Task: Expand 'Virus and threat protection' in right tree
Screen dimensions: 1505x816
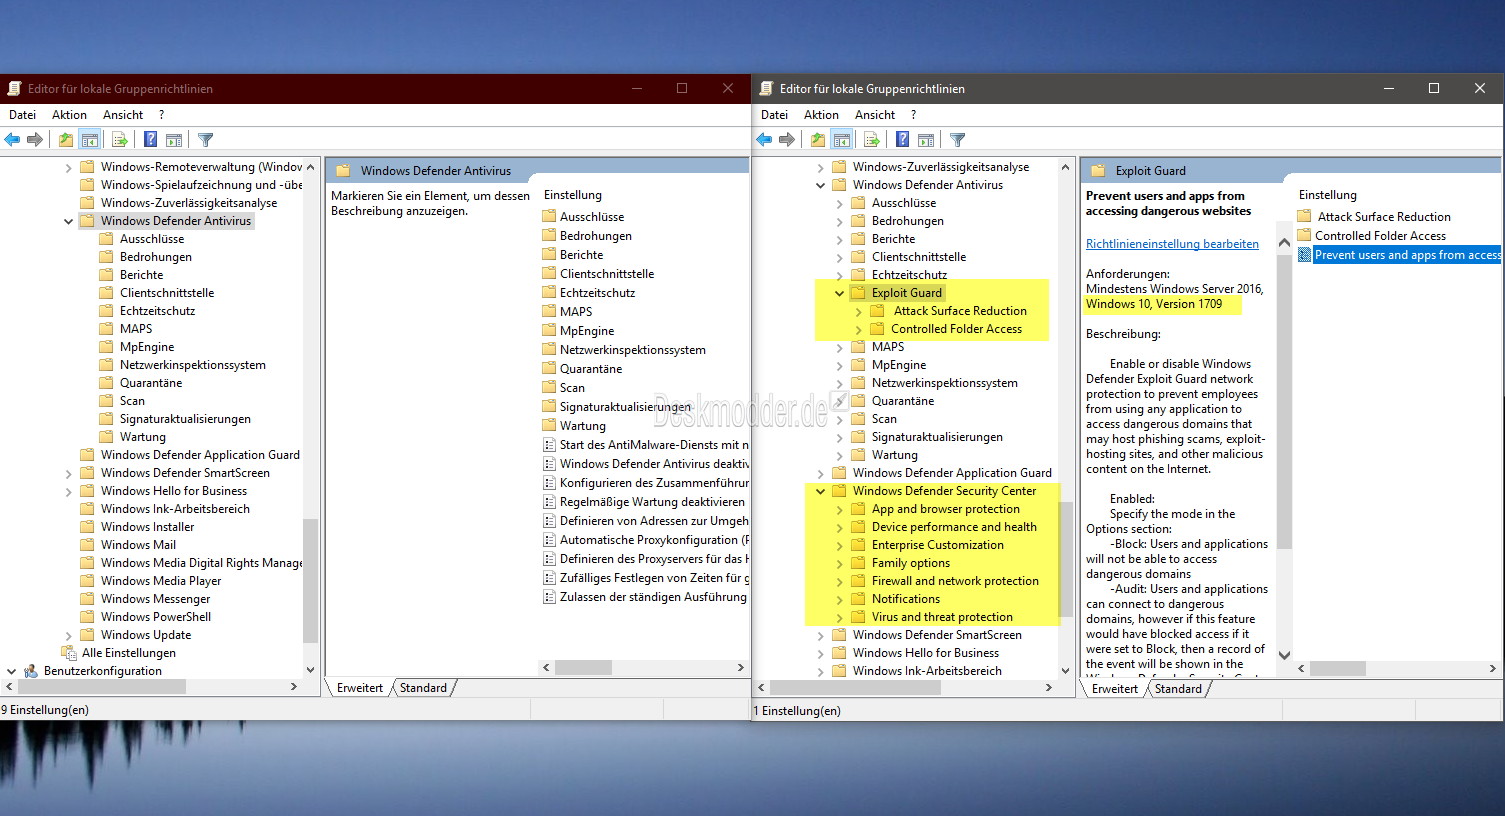Action: [x=839, y=617]
